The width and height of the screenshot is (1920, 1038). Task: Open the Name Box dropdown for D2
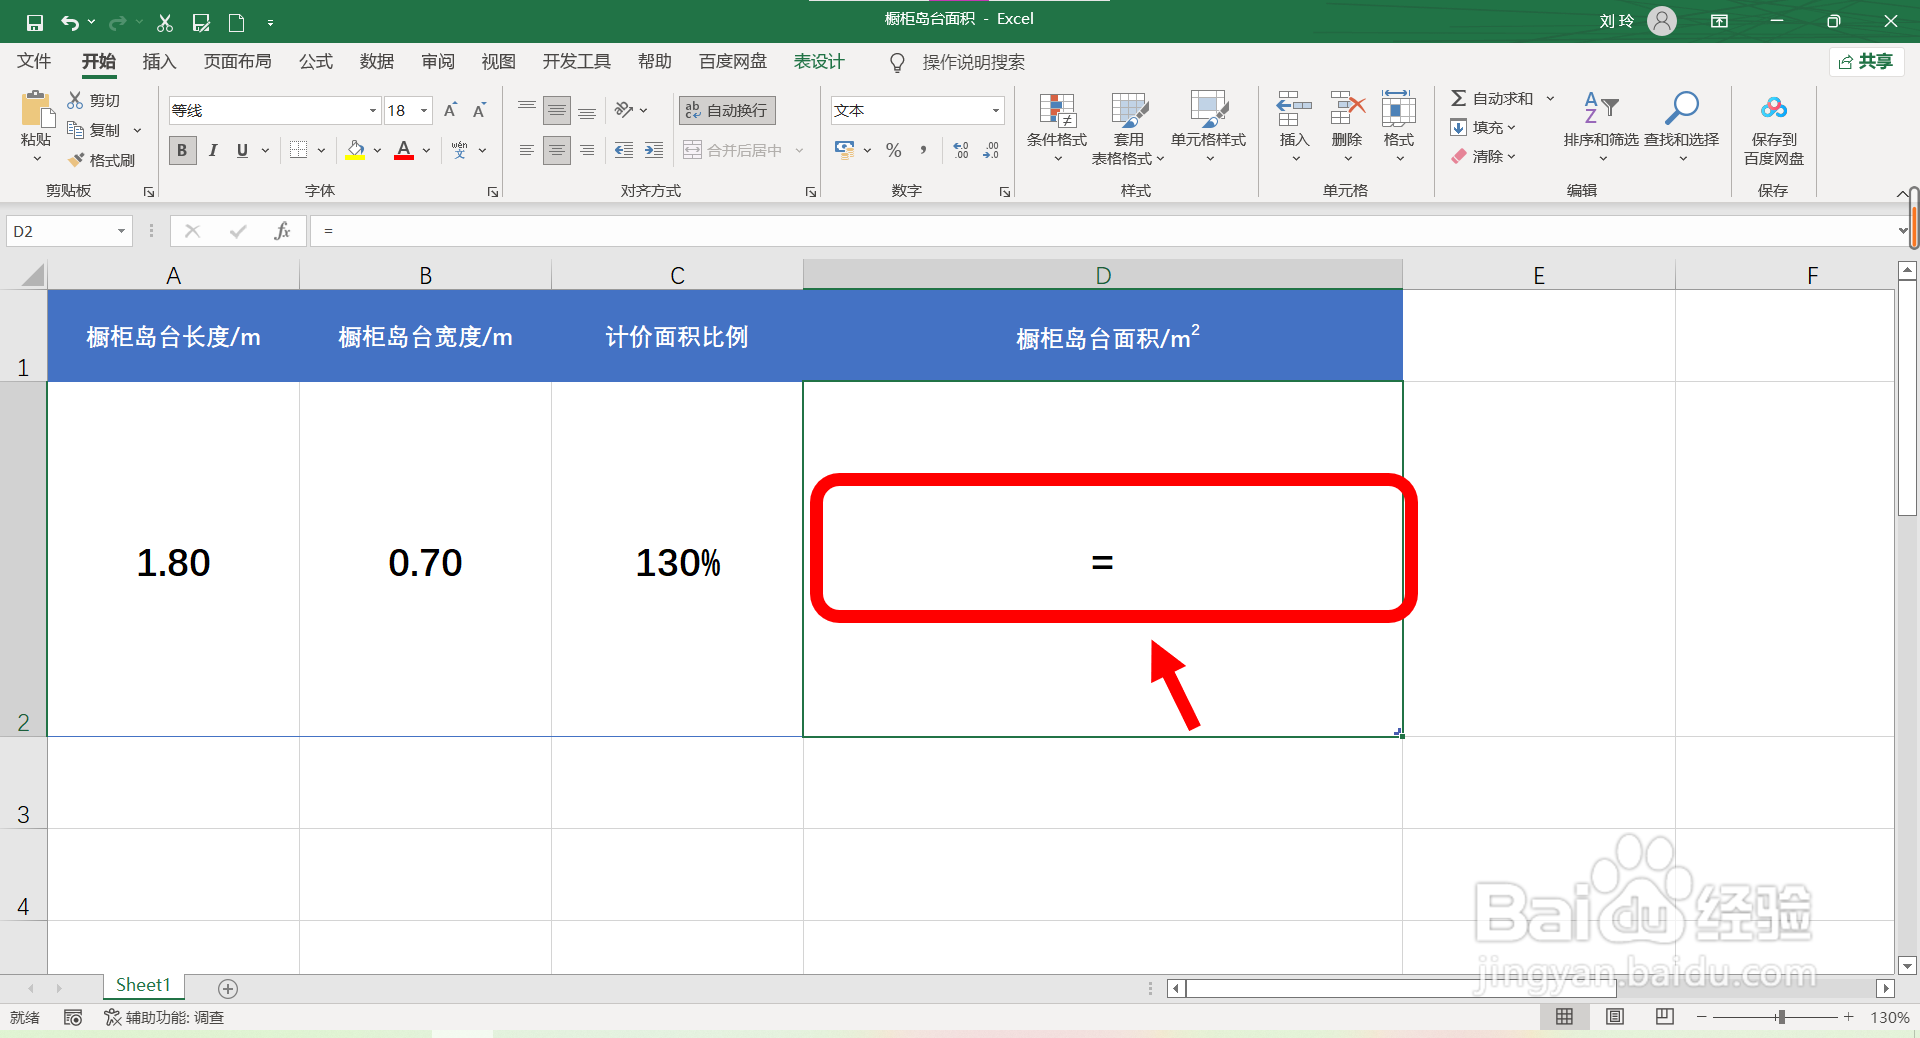tap(121, 232)
